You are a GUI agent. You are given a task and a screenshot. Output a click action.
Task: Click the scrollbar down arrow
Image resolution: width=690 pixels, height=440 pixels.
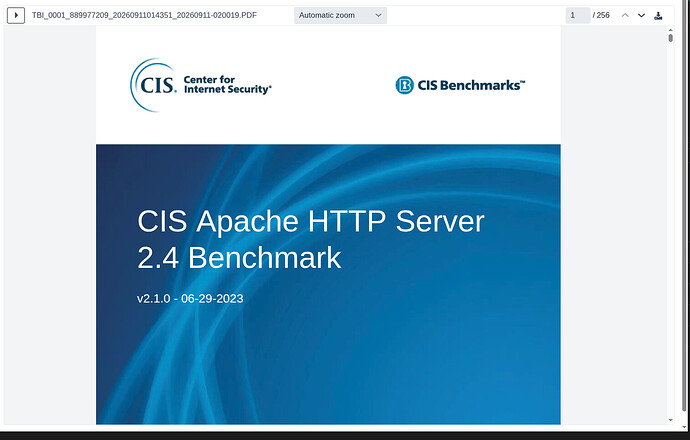(670, 420)
